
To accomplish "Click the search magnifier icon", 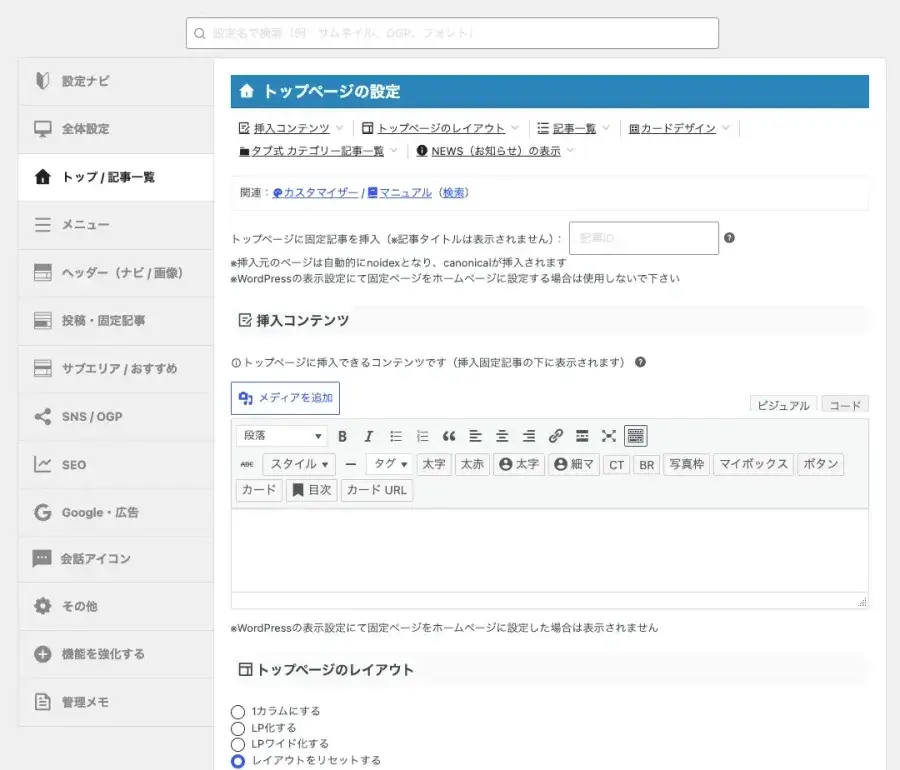I will point(200,33).
